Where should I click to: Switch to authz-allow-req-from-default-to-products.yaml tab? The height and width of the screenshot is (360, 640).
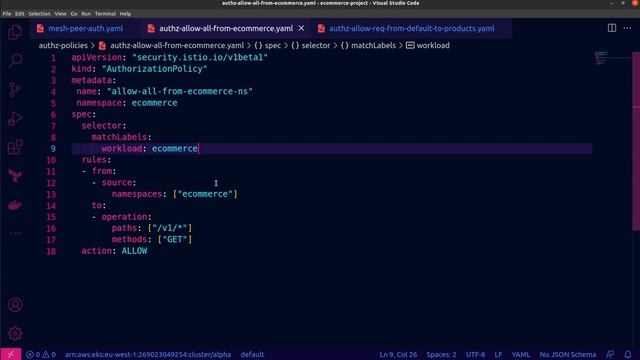coord(411,28)
